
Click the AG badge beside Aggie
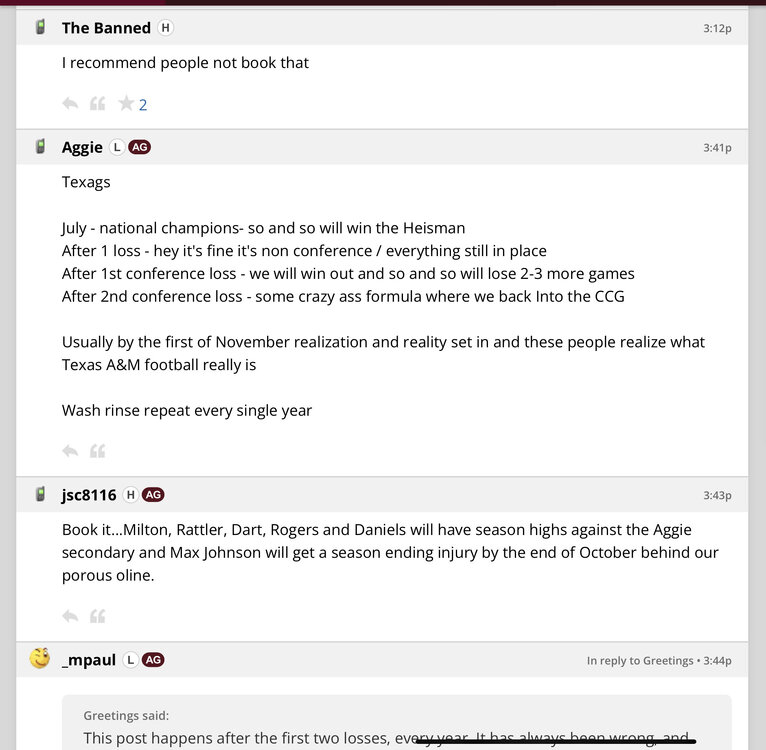(140, 147)
